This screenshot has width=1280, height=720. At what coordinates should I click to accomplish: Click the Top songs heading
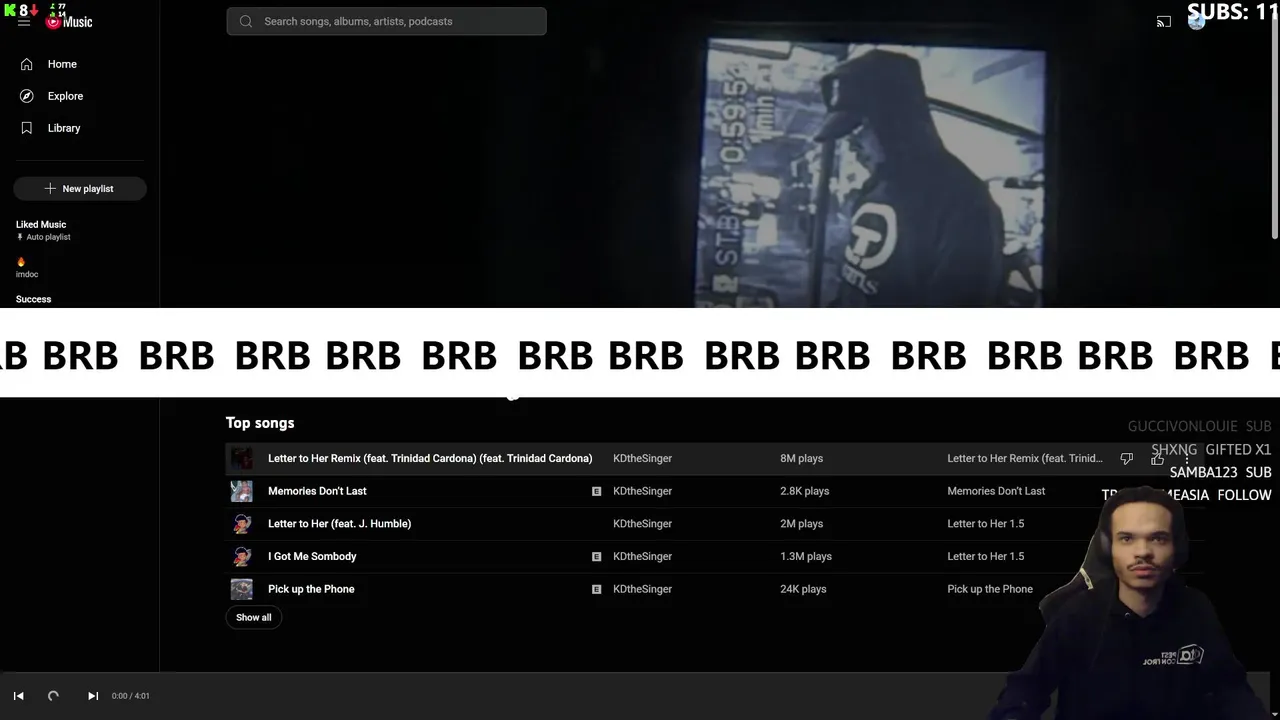(x=260, y=423)
